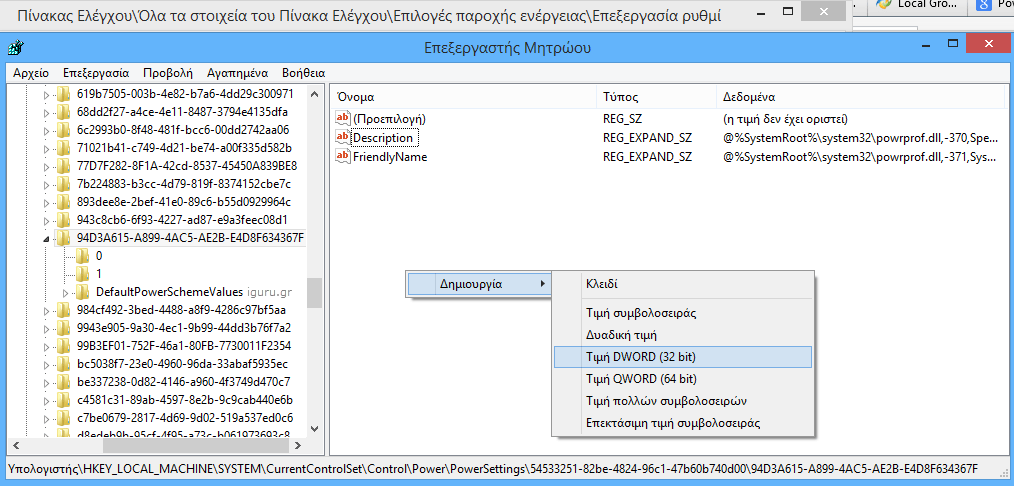
Task: Click folder icon of key 94D3A615-A899-4AC5
Action: point(63,238)
